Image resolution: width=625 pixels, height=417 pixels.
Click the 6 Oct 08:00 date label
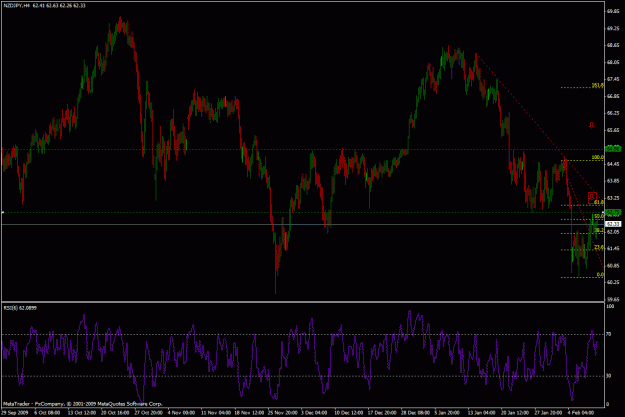[47, 413]
